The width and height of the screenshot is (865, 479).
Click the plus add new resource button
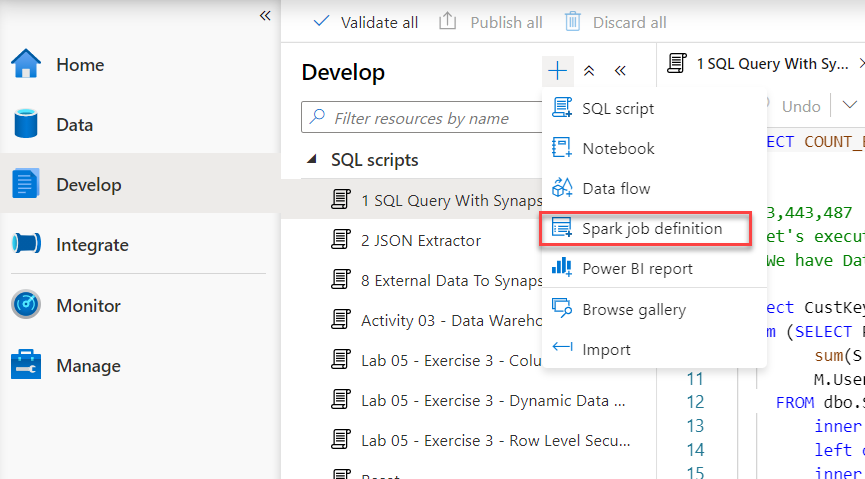pyautogui.click(x=558, y=71)
